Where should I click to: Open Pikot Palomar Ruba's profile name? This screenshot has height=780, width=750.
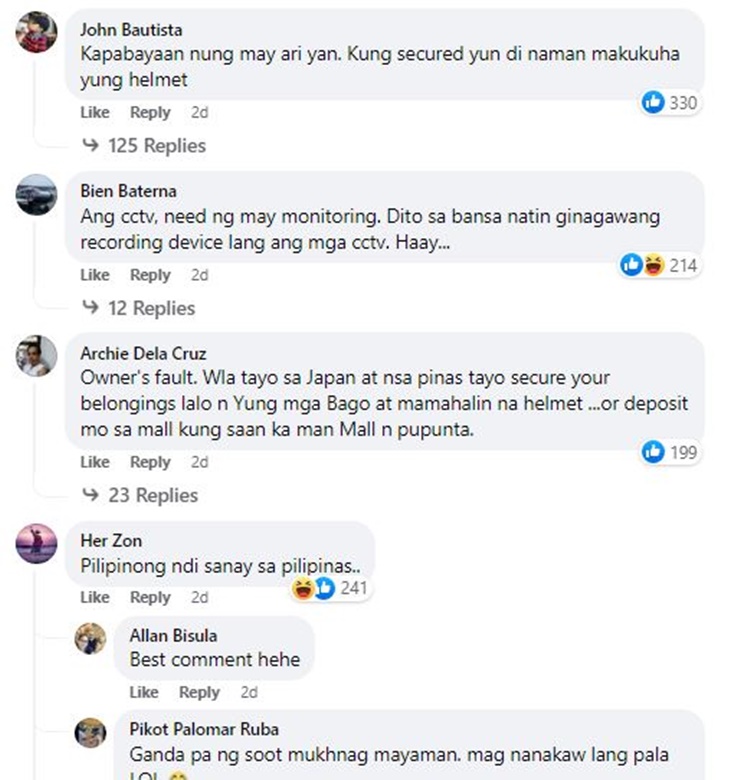(204, 729)
